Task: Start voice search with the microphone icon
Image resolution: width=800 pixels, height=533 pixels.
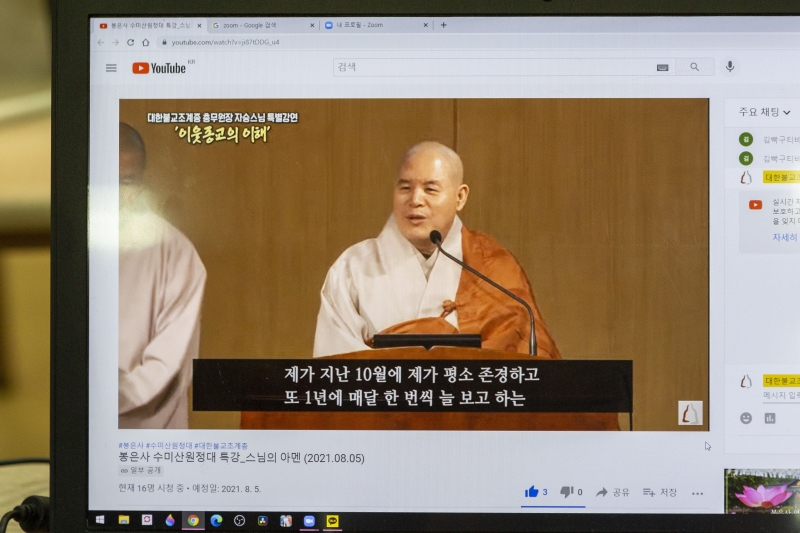Action: pyautogui.click(x=730, y=67)
